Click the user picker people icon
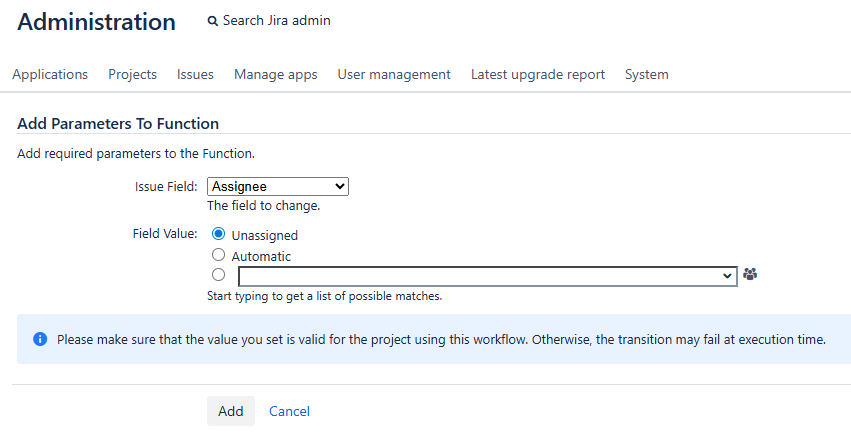851x446 pixels. pos(750,275)
